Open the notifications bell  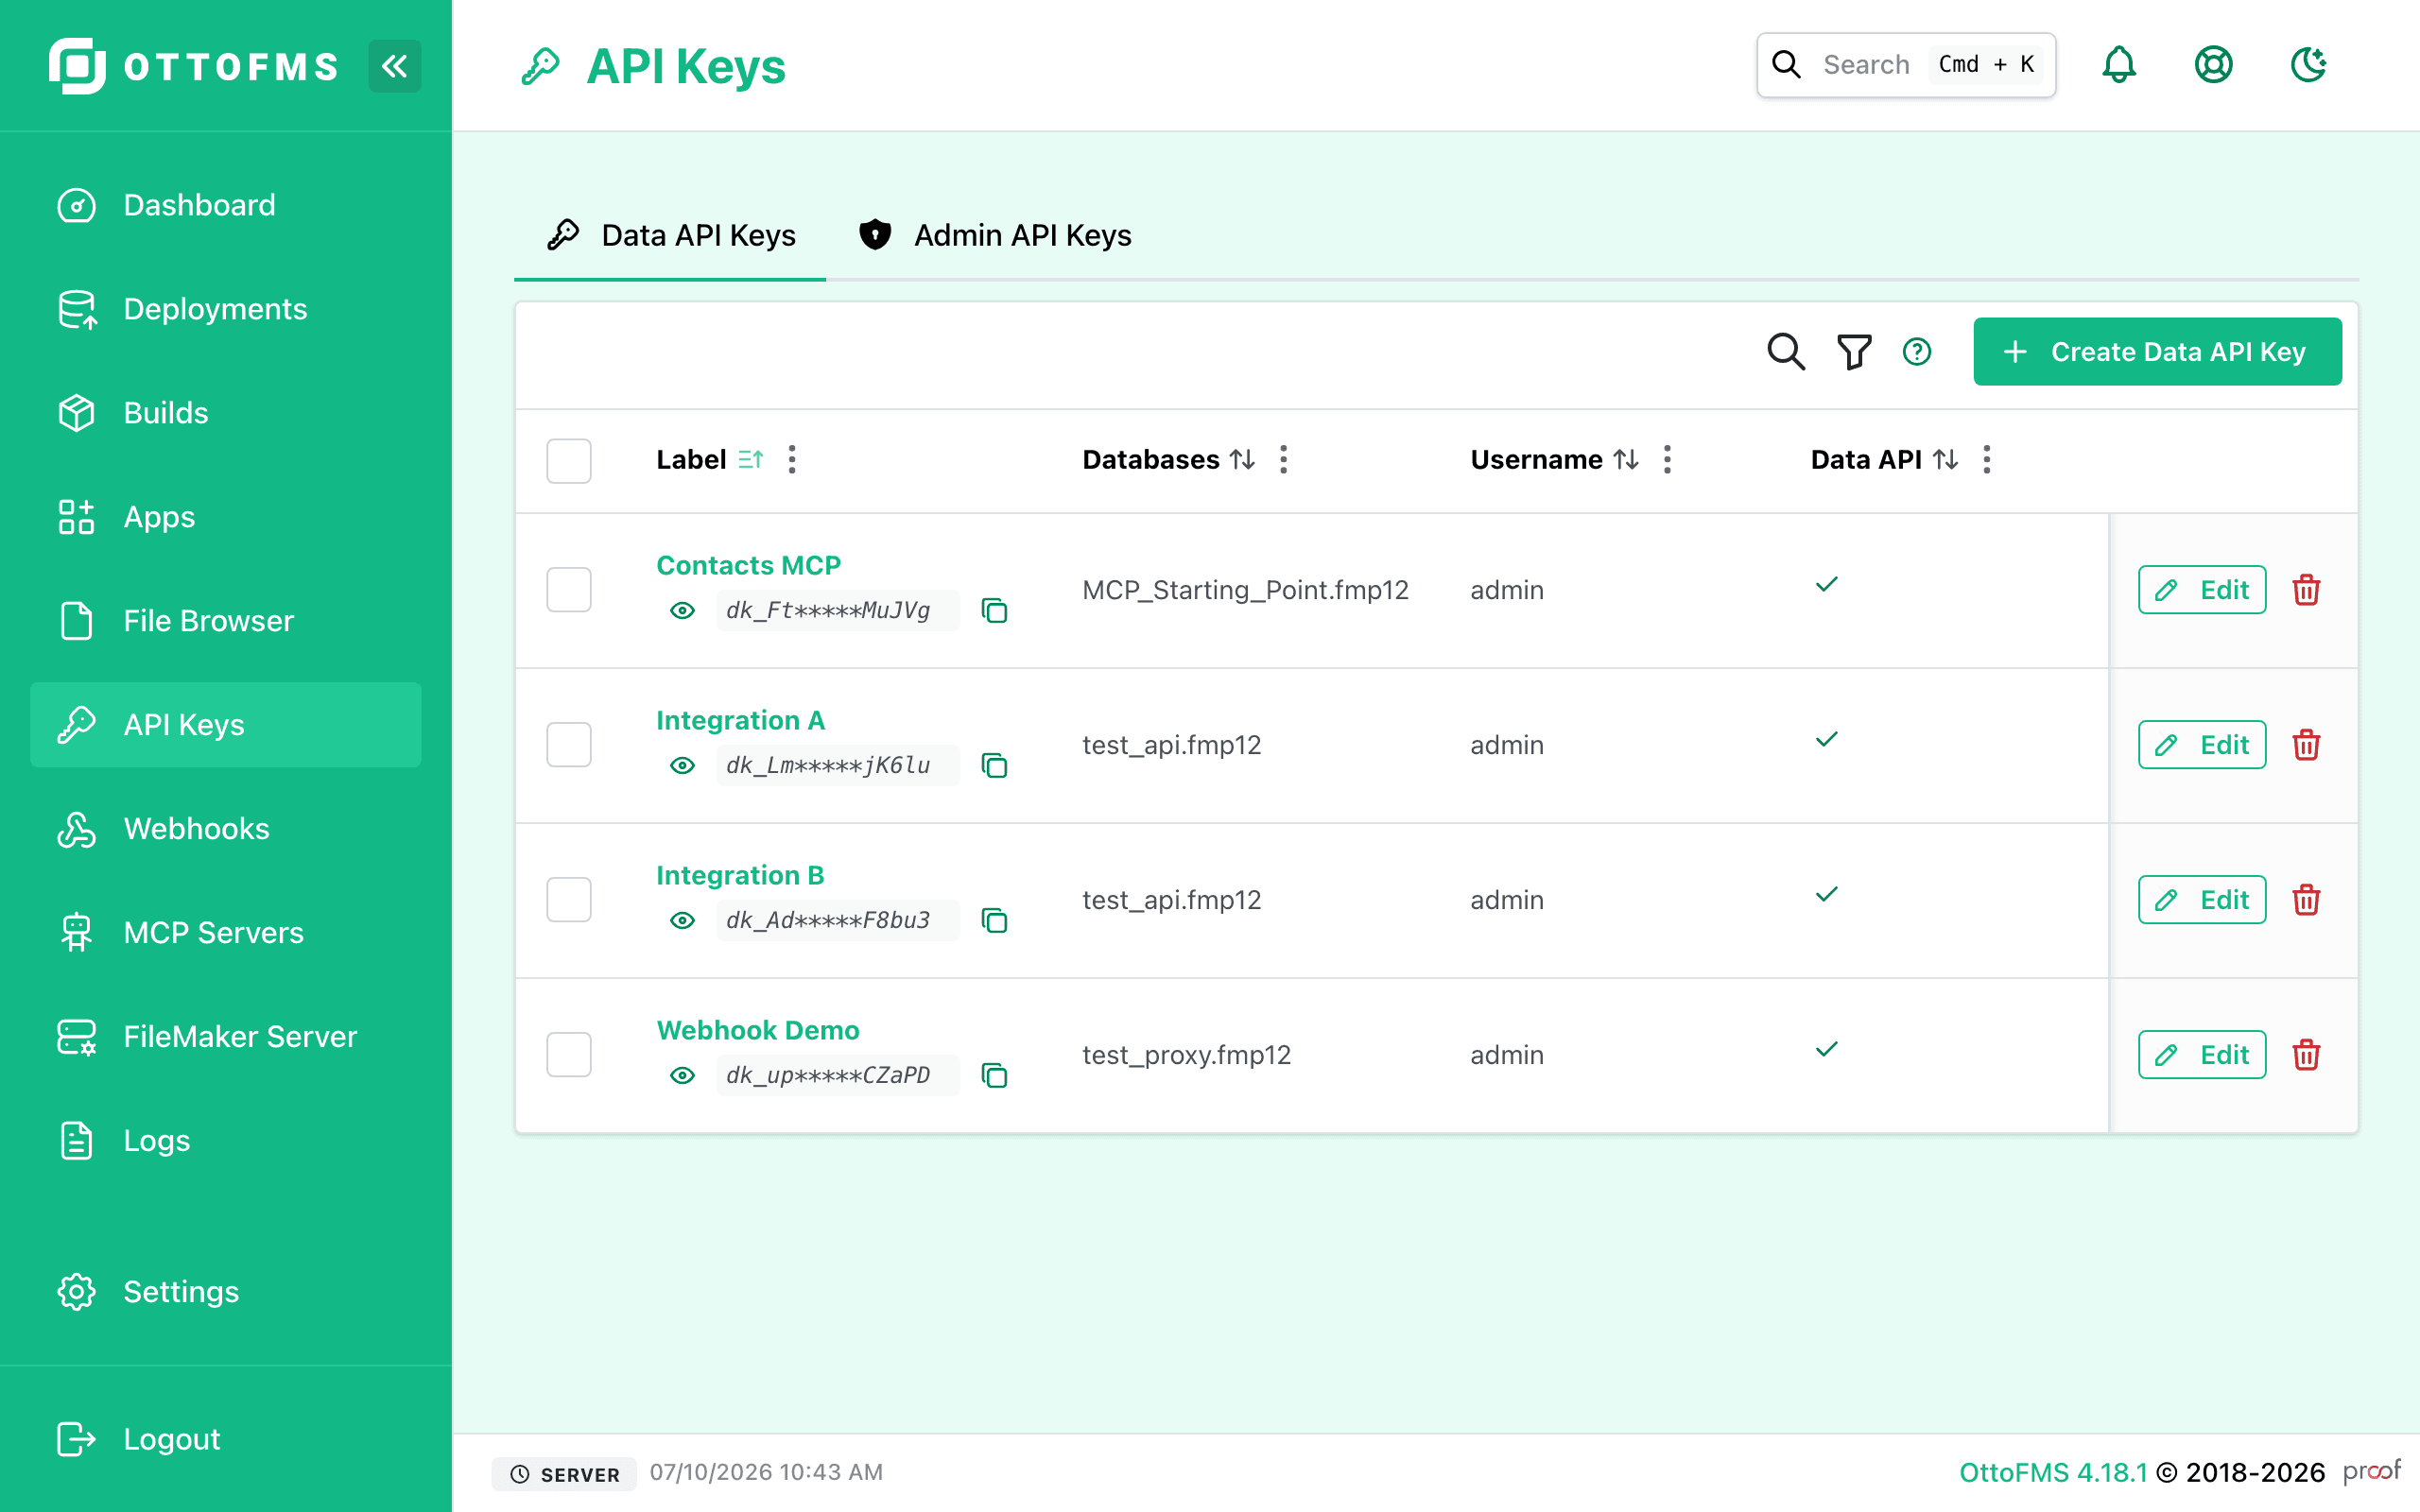(x=2118, y=65)
